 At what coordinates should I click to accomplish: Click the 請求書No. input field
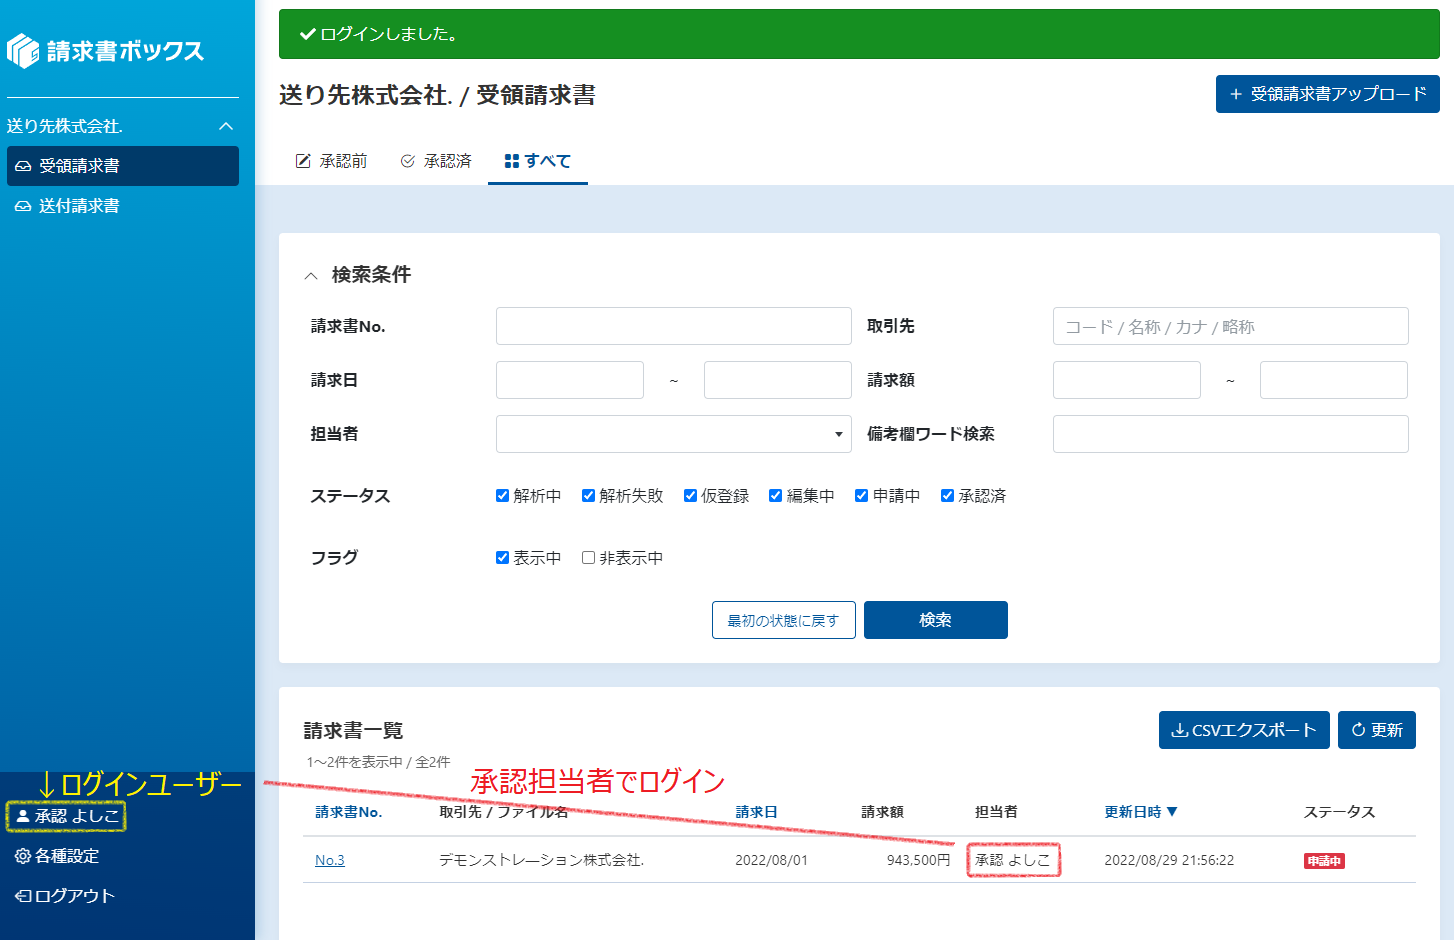click(x=673, y=326)
